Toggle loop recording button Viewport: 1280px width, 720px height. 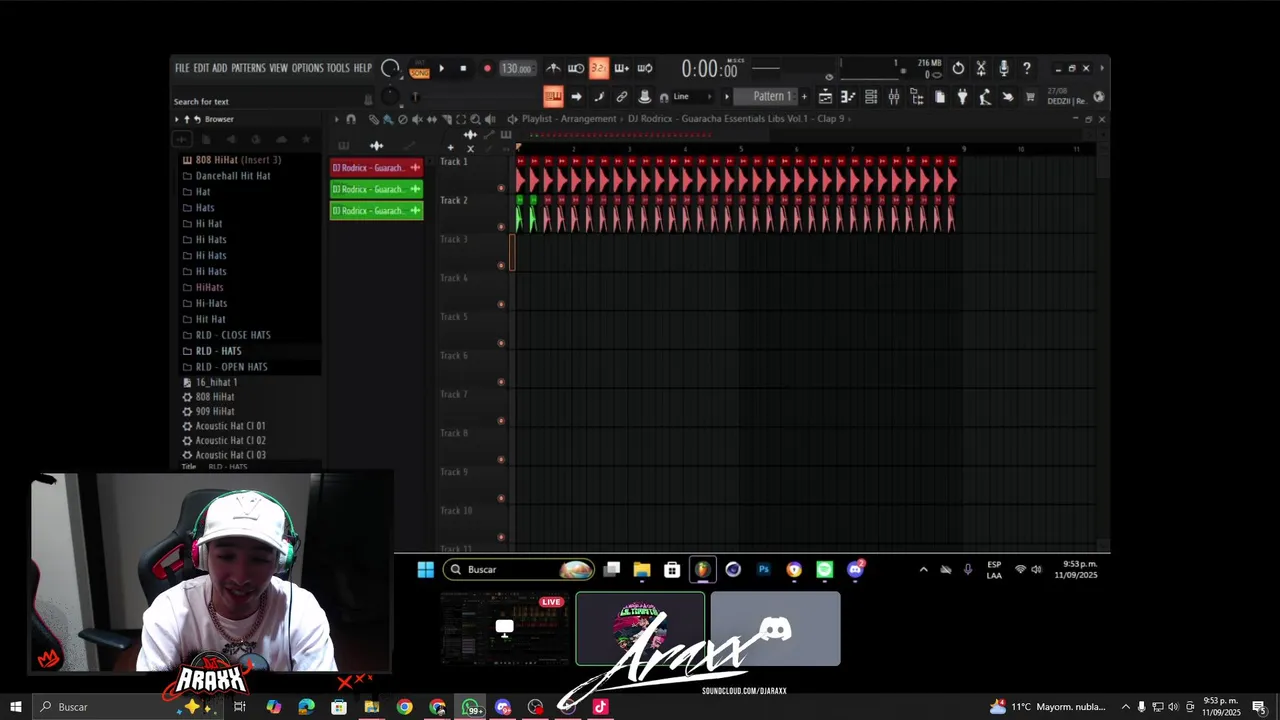click(645, 68)
